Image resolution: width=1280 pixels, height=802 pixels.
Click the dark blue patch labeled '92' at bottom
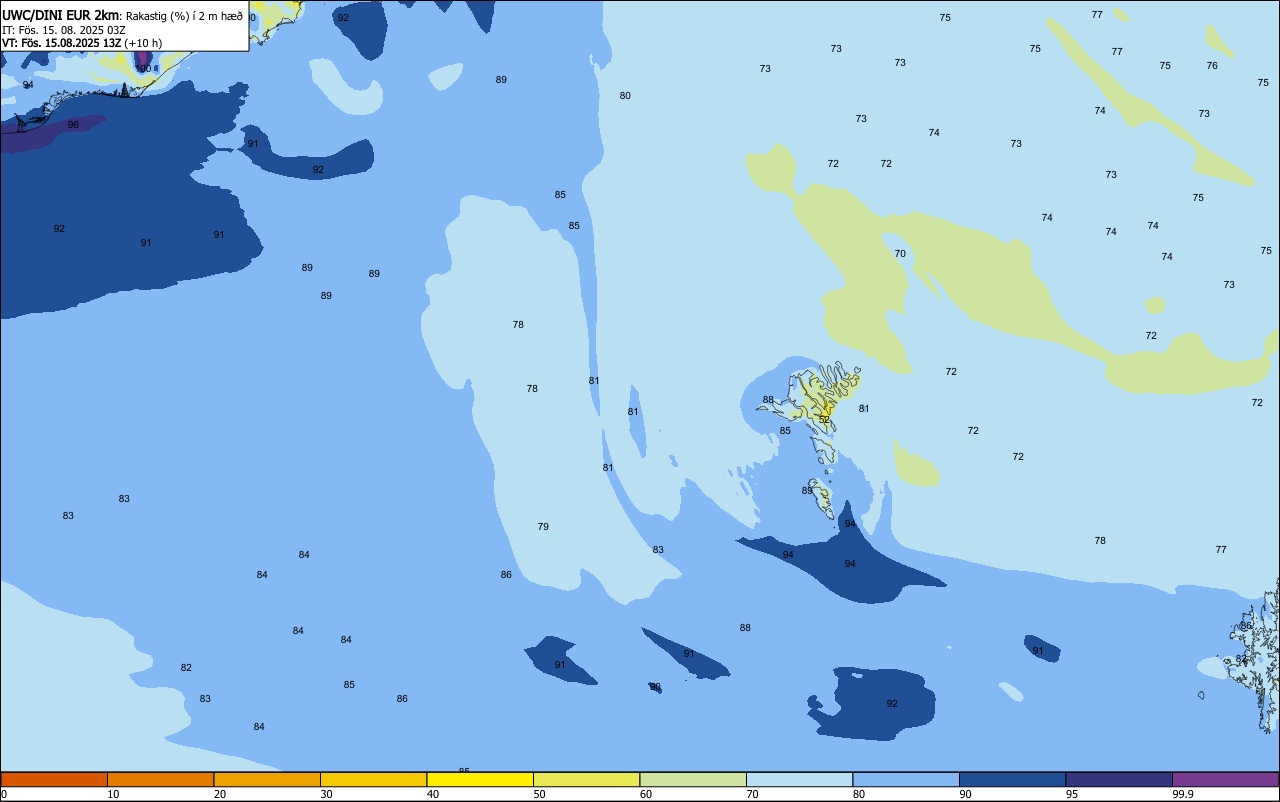click(x=872, y=704)
